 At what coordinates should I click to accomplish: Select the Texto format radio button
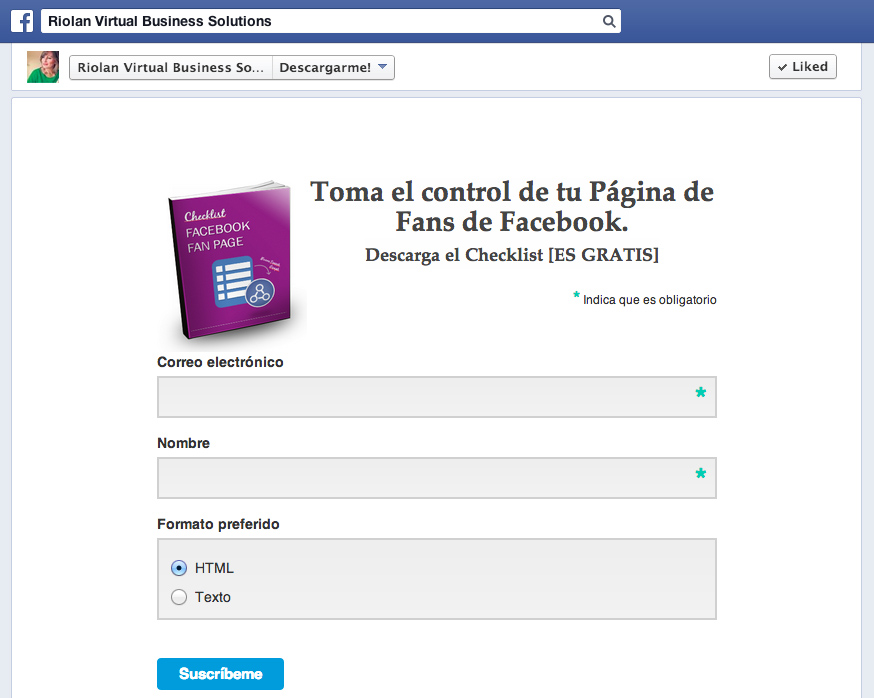(179, 597)
